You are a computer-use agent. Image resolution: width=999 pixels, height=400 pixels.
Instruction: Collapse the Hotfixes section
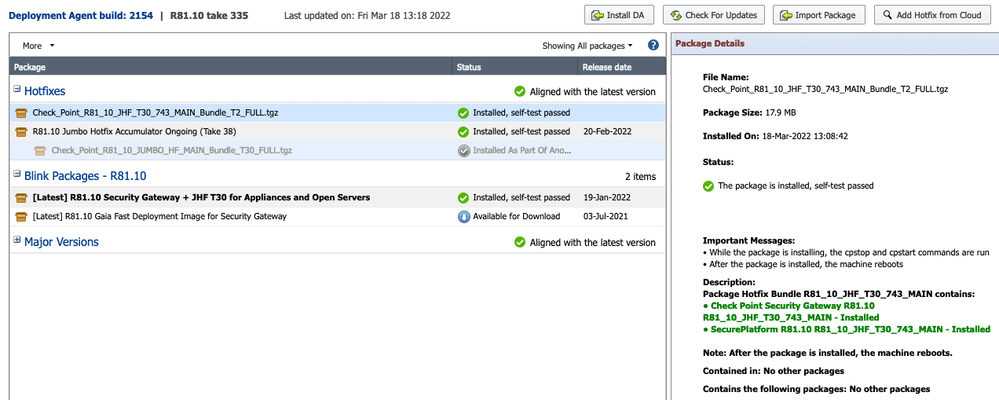(17, 90)
